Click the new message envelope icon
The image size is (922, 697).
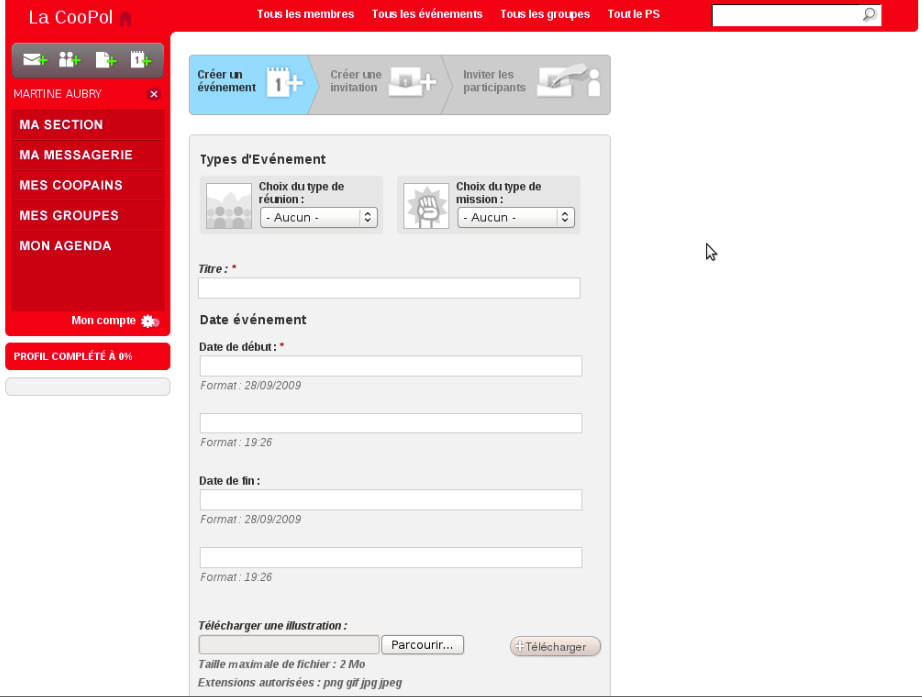click(35, 60)
